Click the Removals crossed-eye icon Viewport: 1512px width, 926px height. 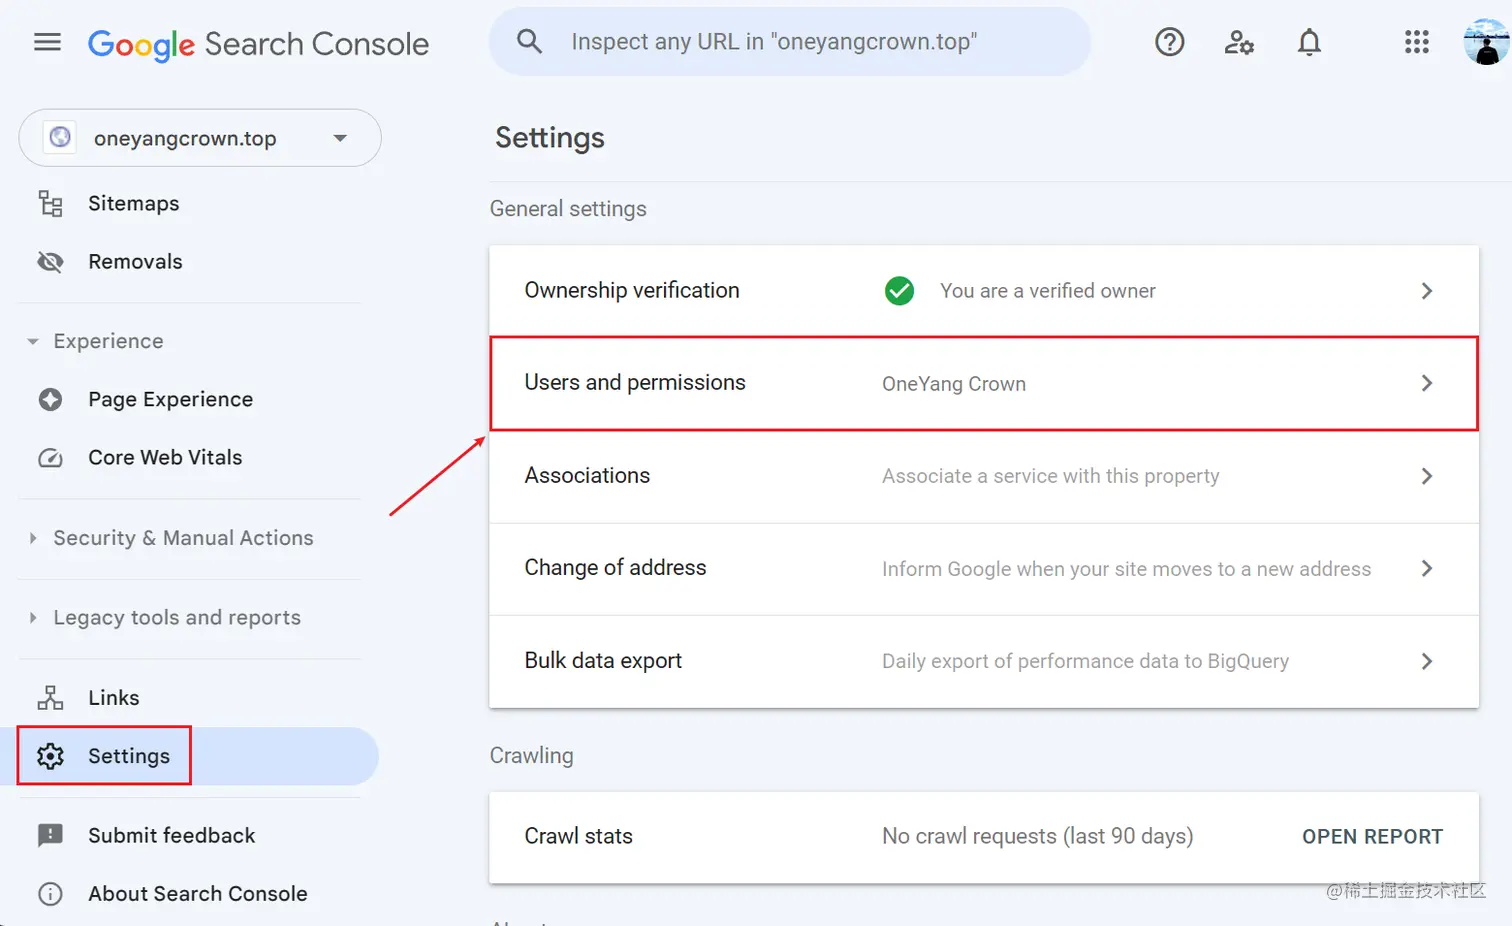click(x=50, y=261)
